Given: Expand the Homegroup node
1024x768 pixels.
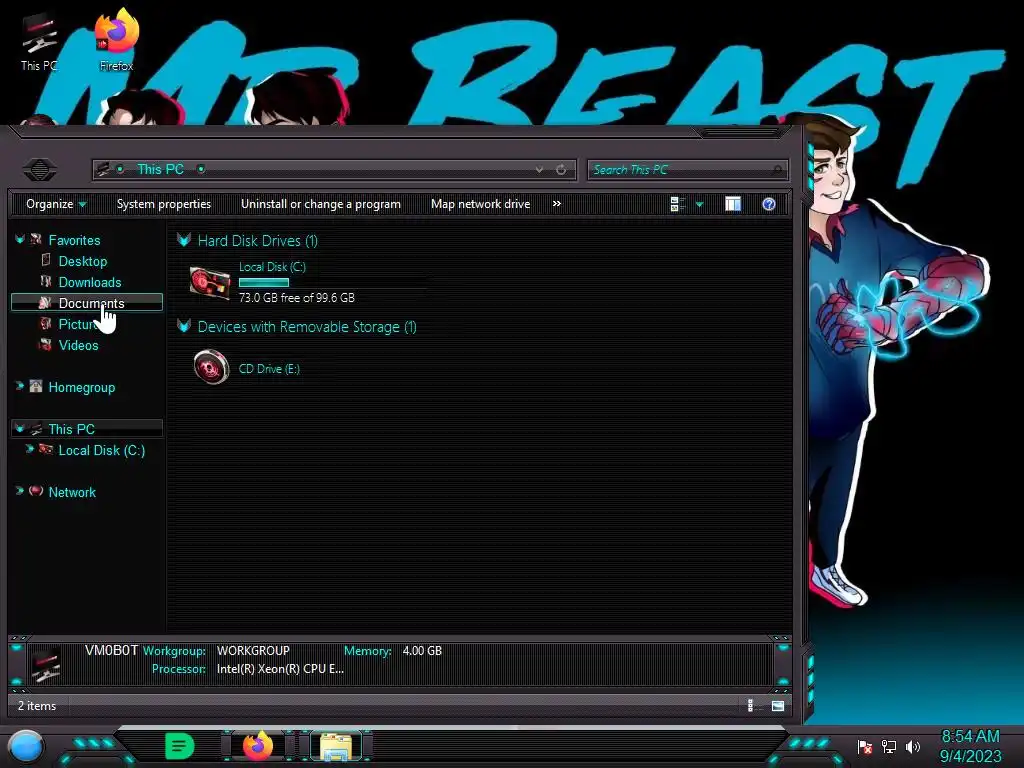Looking at the screenshot, I should point(20,387).
